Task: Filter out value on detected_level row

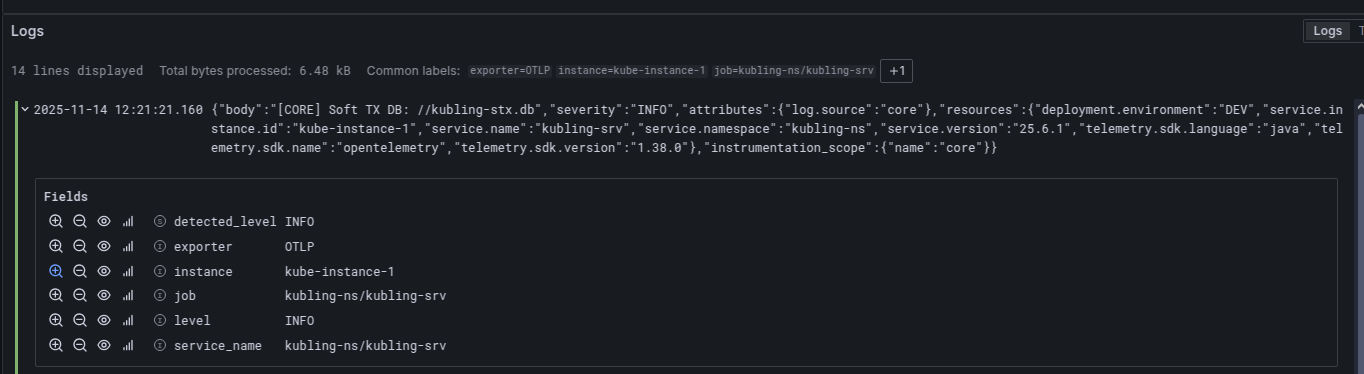Action: pos(80,221)
